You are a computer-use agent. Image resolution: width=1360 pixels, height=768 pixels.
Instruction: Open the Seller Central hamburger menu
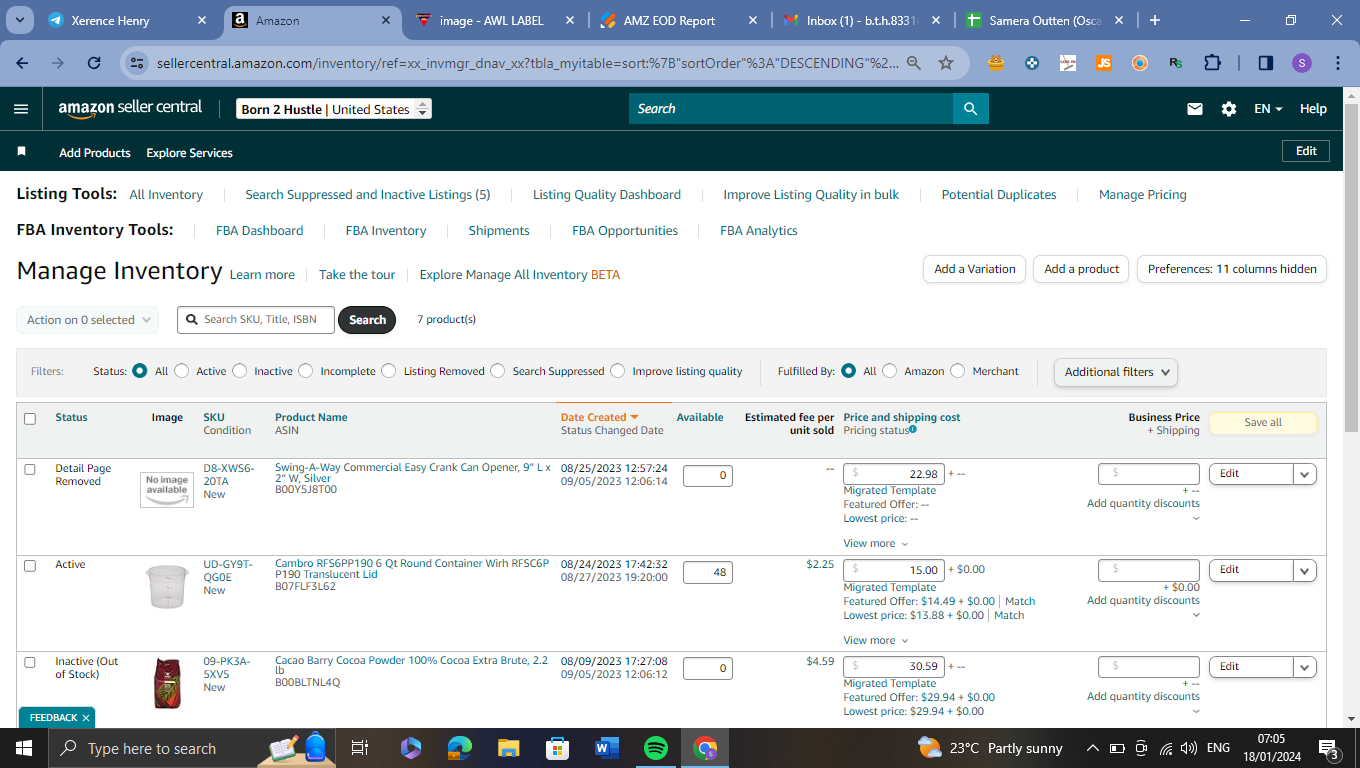(21, 109)
